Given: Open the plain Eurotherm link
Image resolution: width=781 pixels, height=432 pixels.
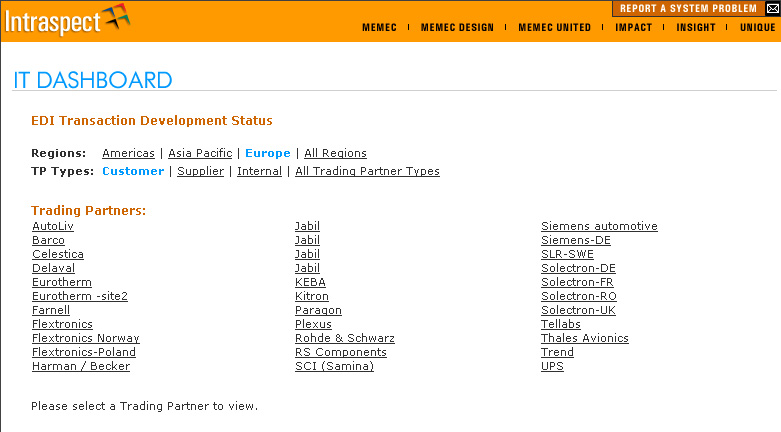Looking at the screenshot, I should tap(62, 282).
